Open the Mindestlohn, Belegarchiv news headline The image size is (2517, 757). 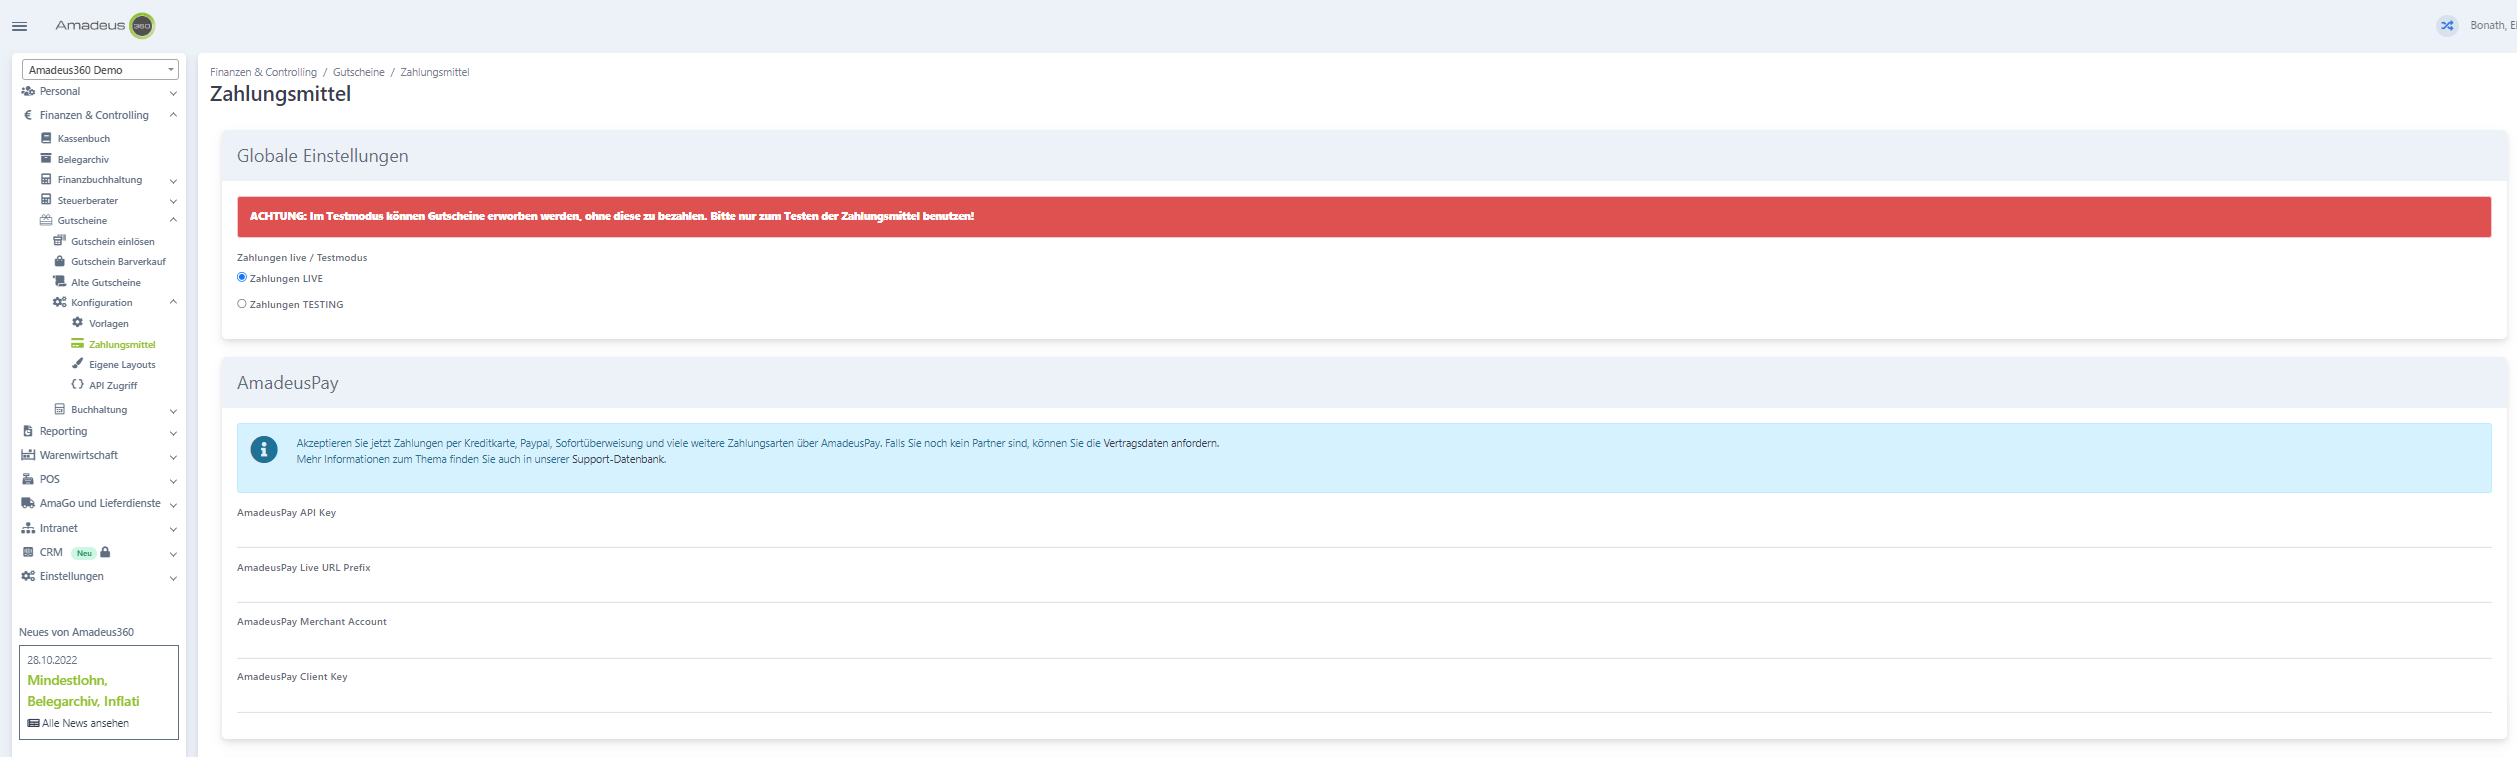[83, 691]
